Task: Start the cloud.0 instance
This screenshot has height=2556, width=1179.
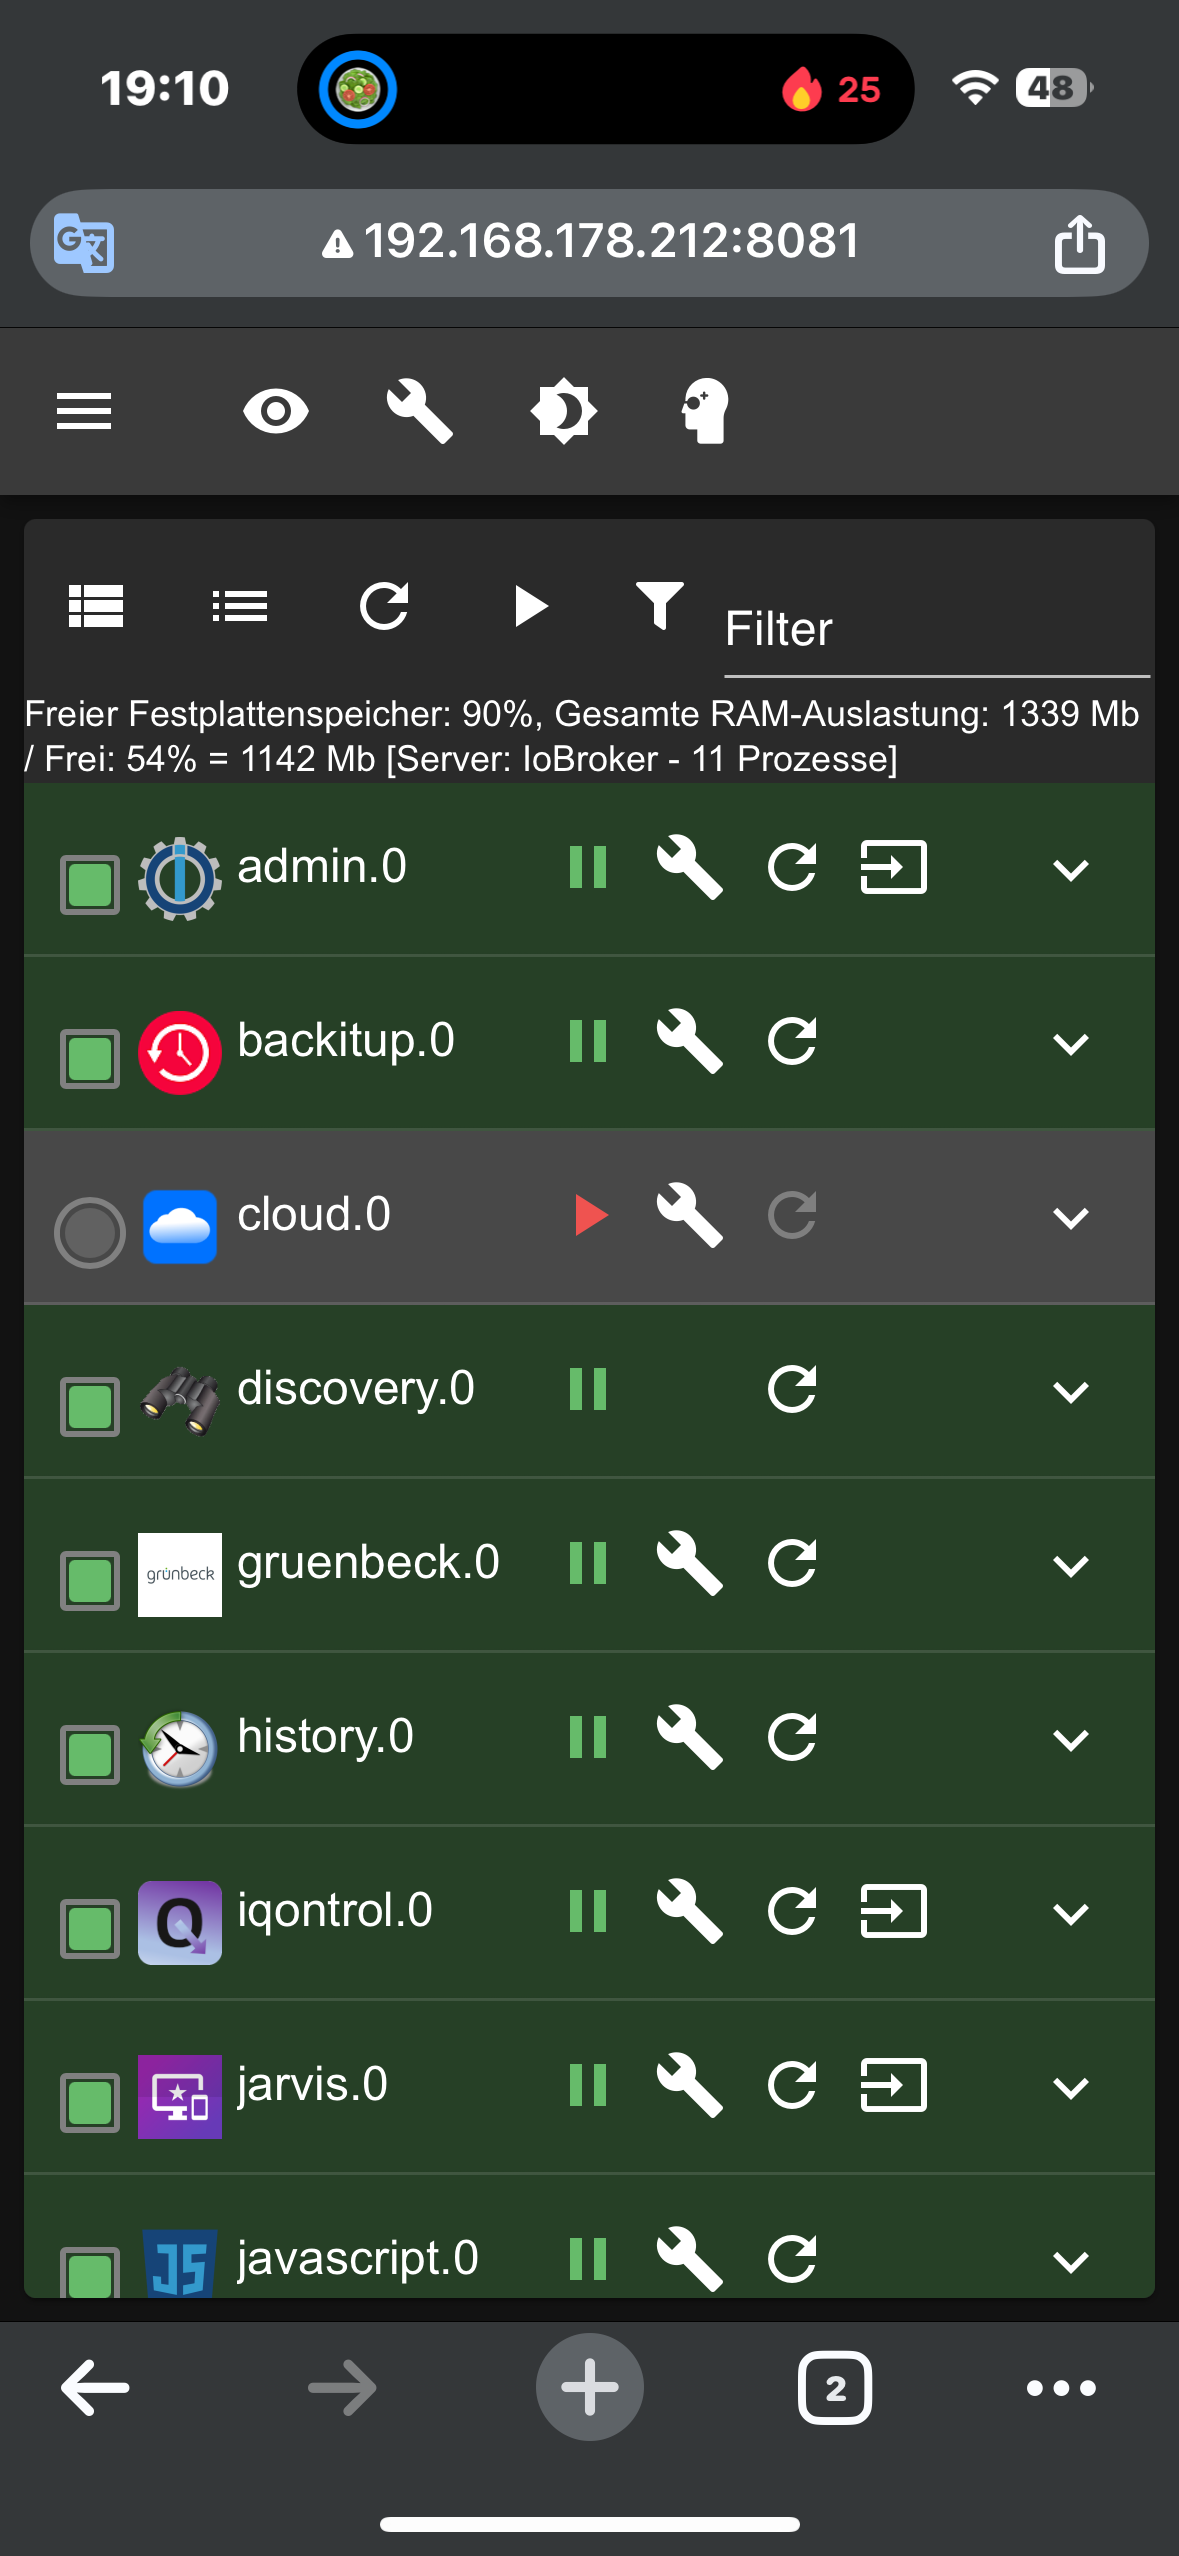Action: coord(590,1216)
